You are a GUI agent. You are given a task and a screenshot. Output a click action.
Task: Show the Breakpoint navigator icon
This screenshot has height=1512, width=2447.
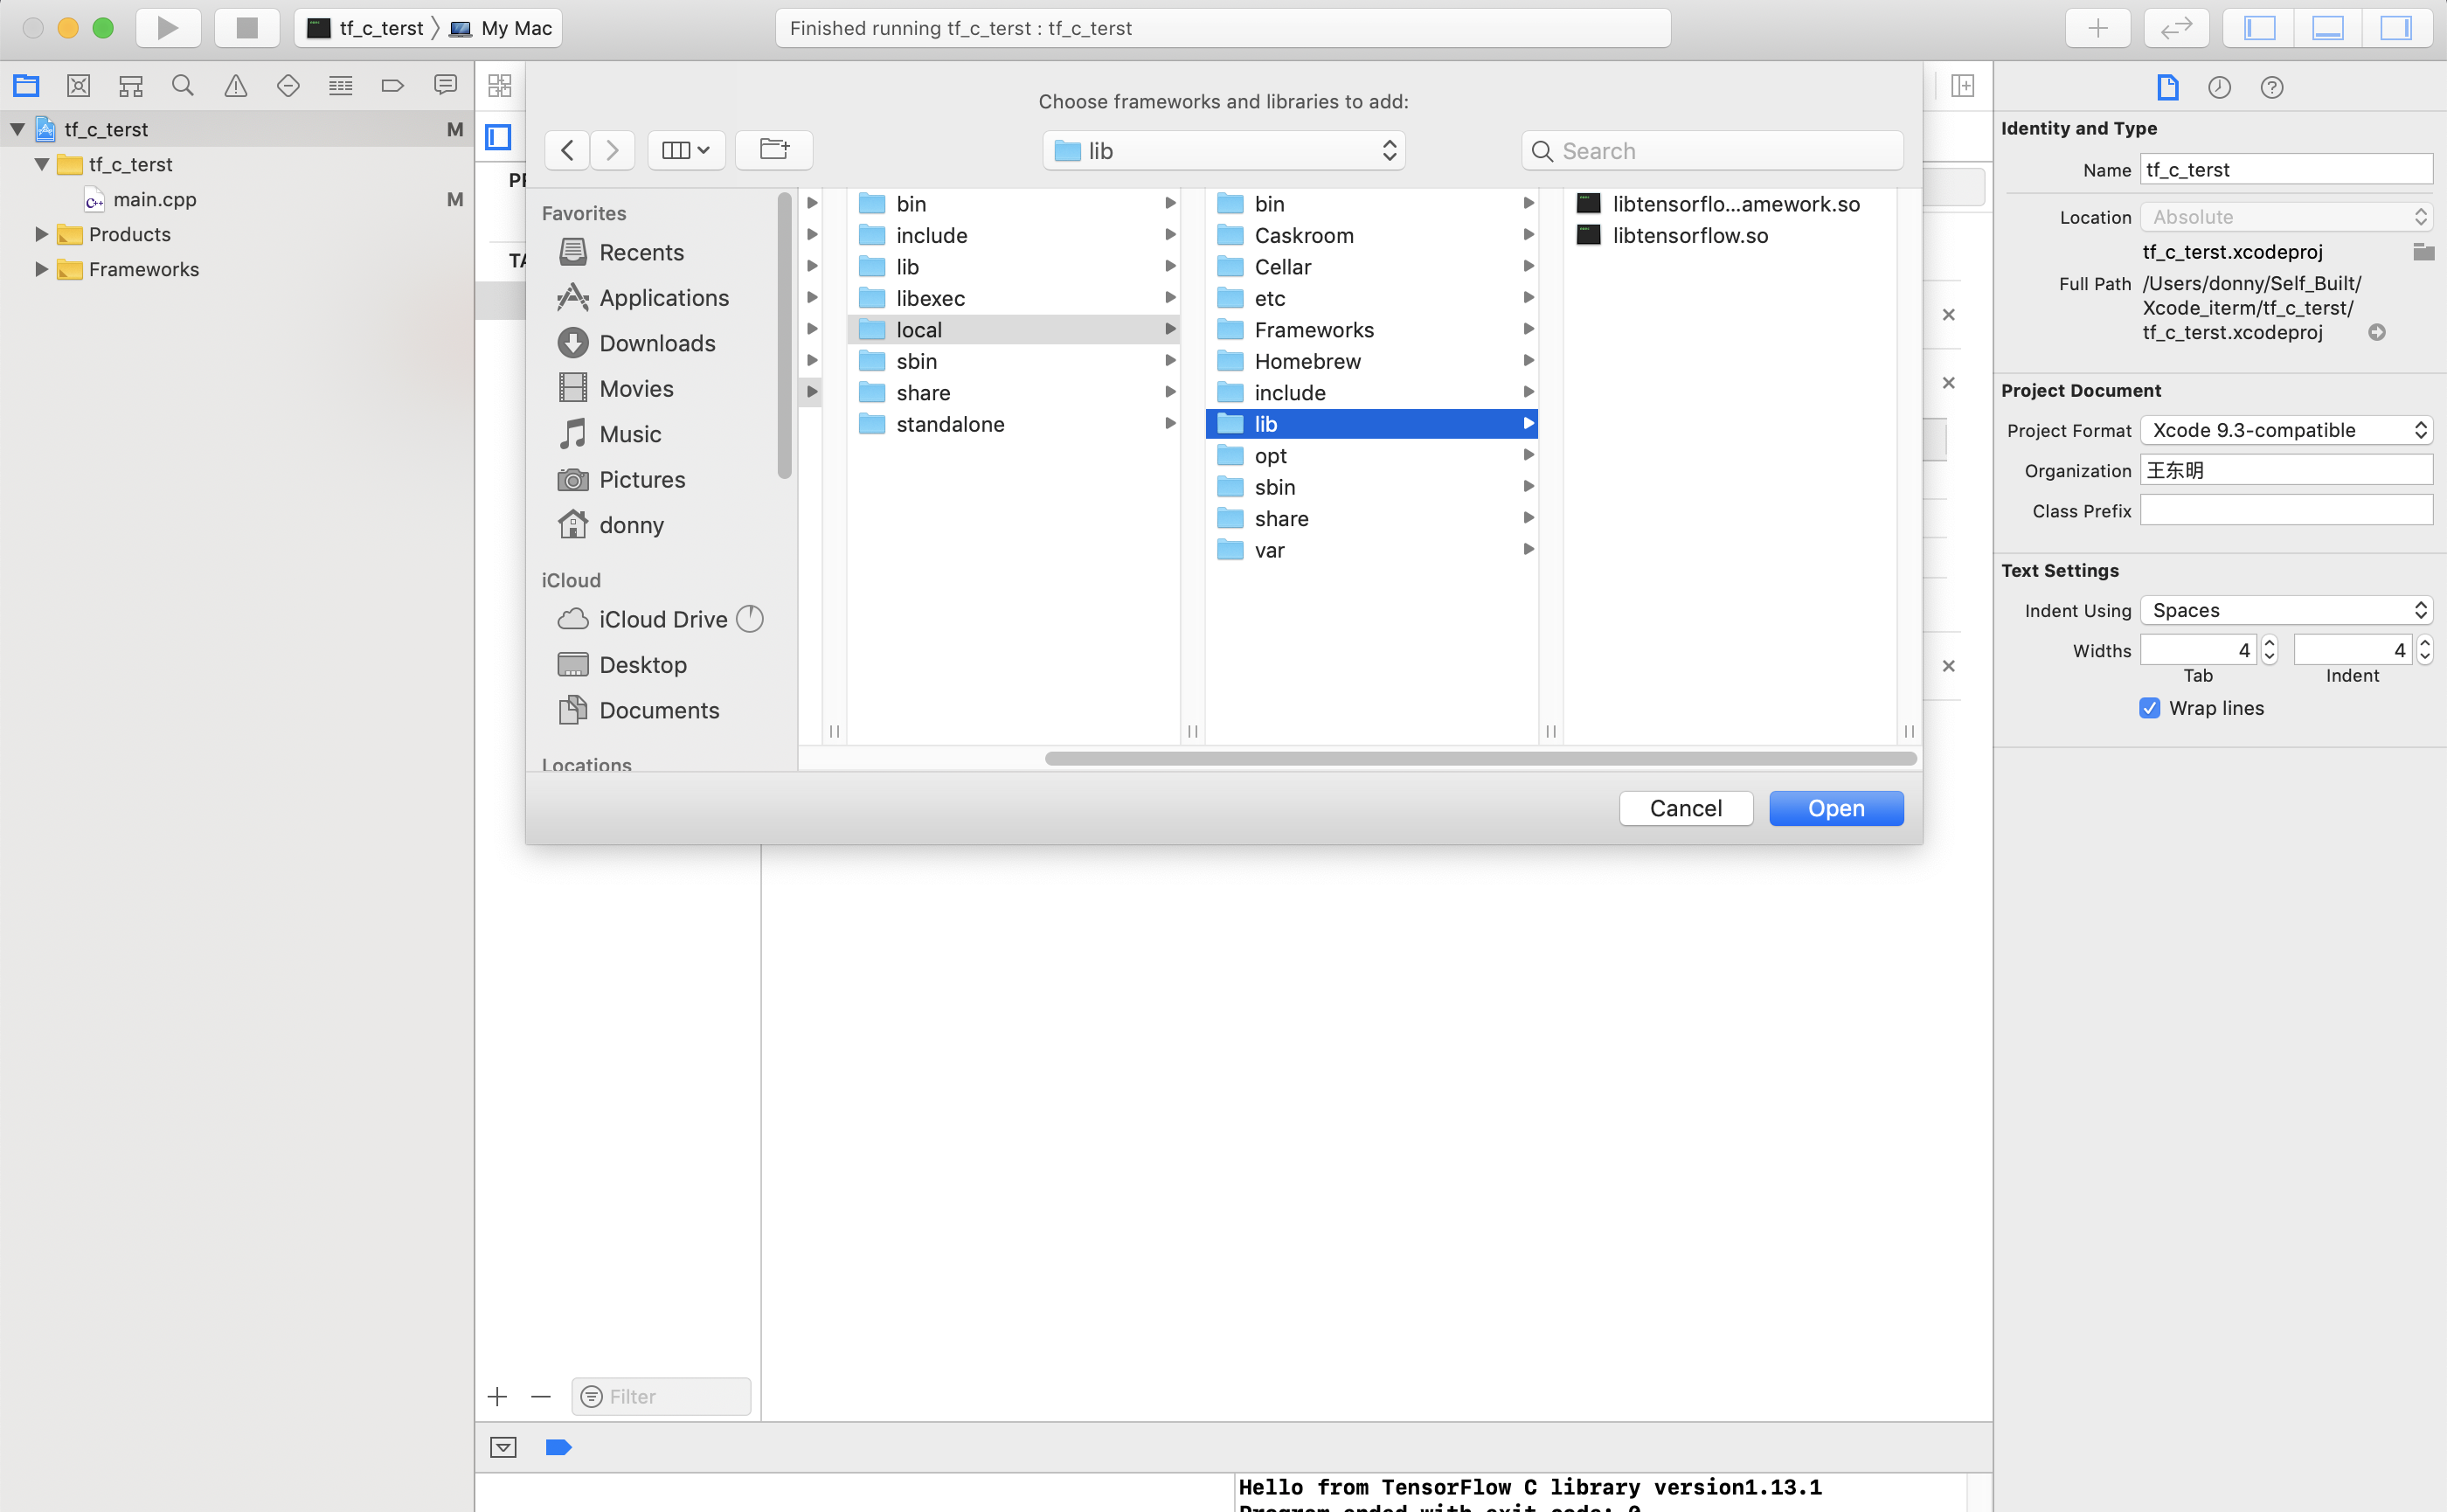coord(392,86)
